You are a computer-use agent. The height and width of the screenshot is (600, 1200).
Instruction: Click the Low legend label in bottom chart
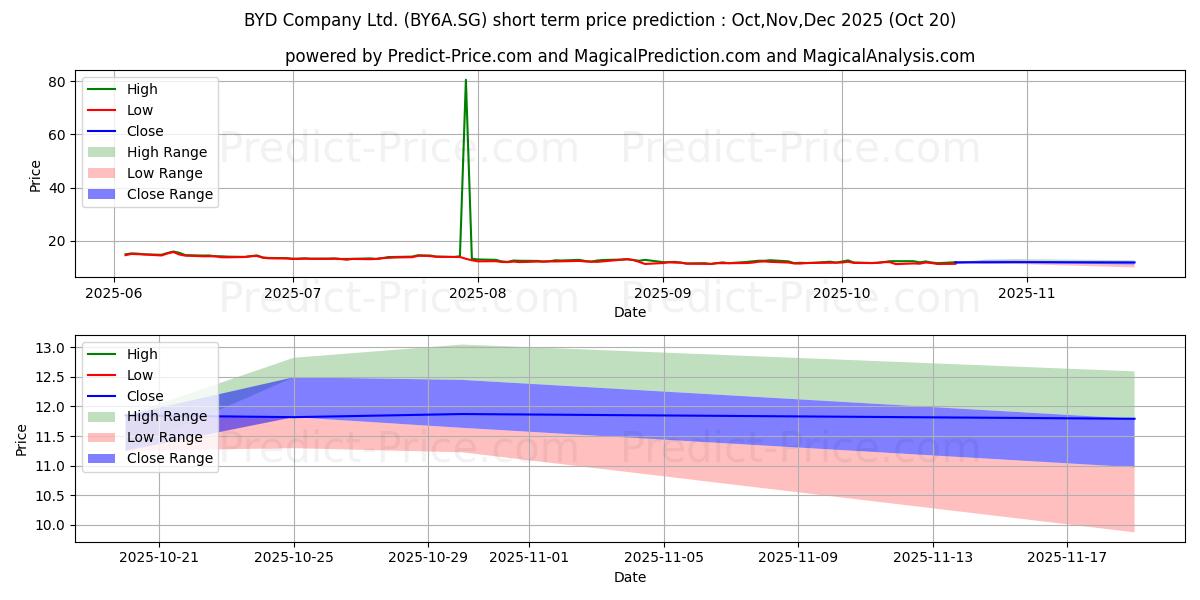coord(140,375)
